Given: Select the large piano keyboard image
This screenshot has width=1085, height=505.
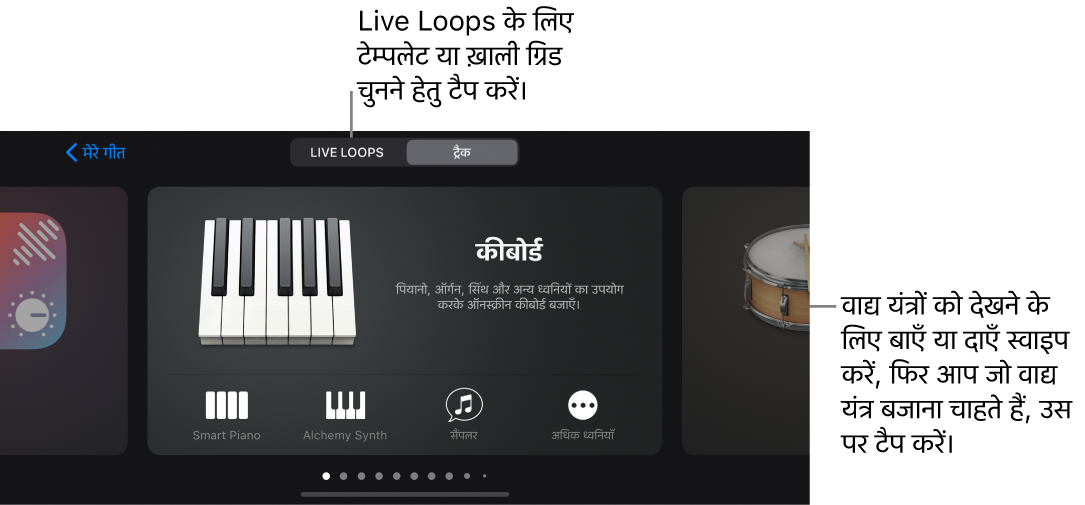Looking at the screenshot, I should (x=277, y=281).
